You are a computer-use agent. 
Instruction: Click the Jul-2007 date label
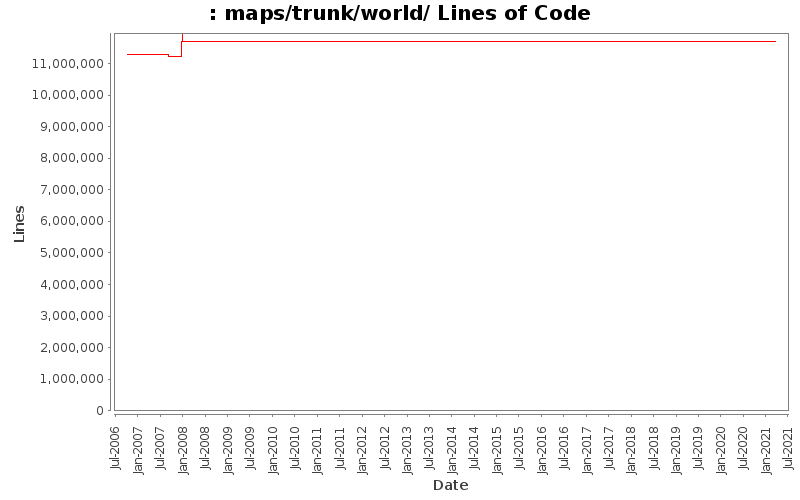point(160,448)
